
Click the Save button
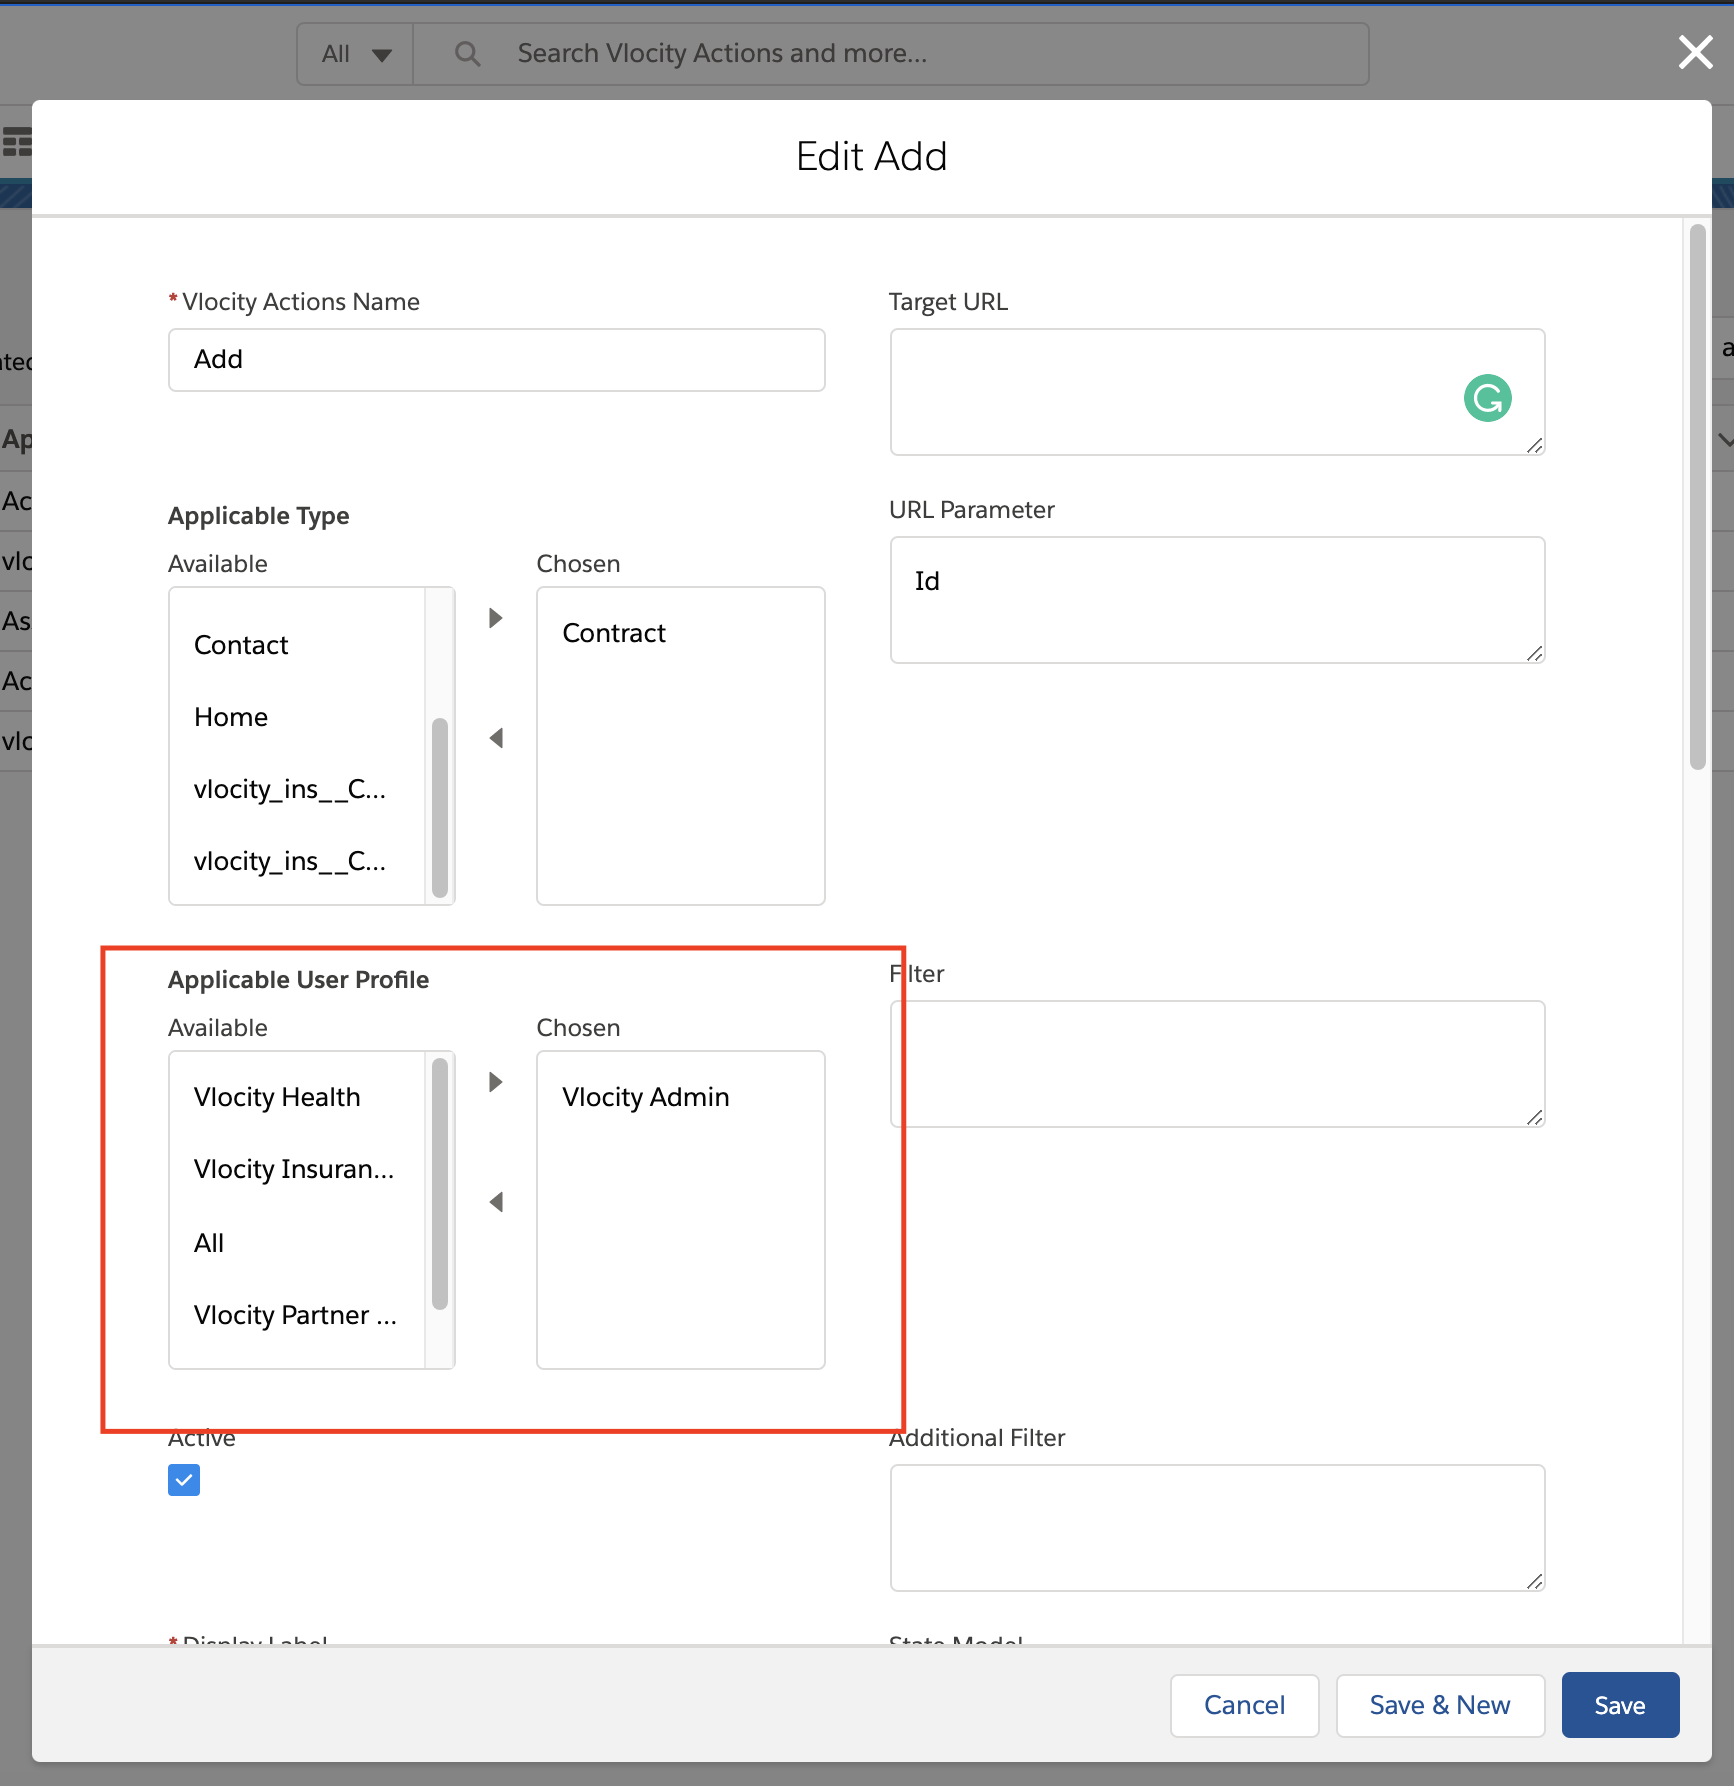pos(1620,1705)
